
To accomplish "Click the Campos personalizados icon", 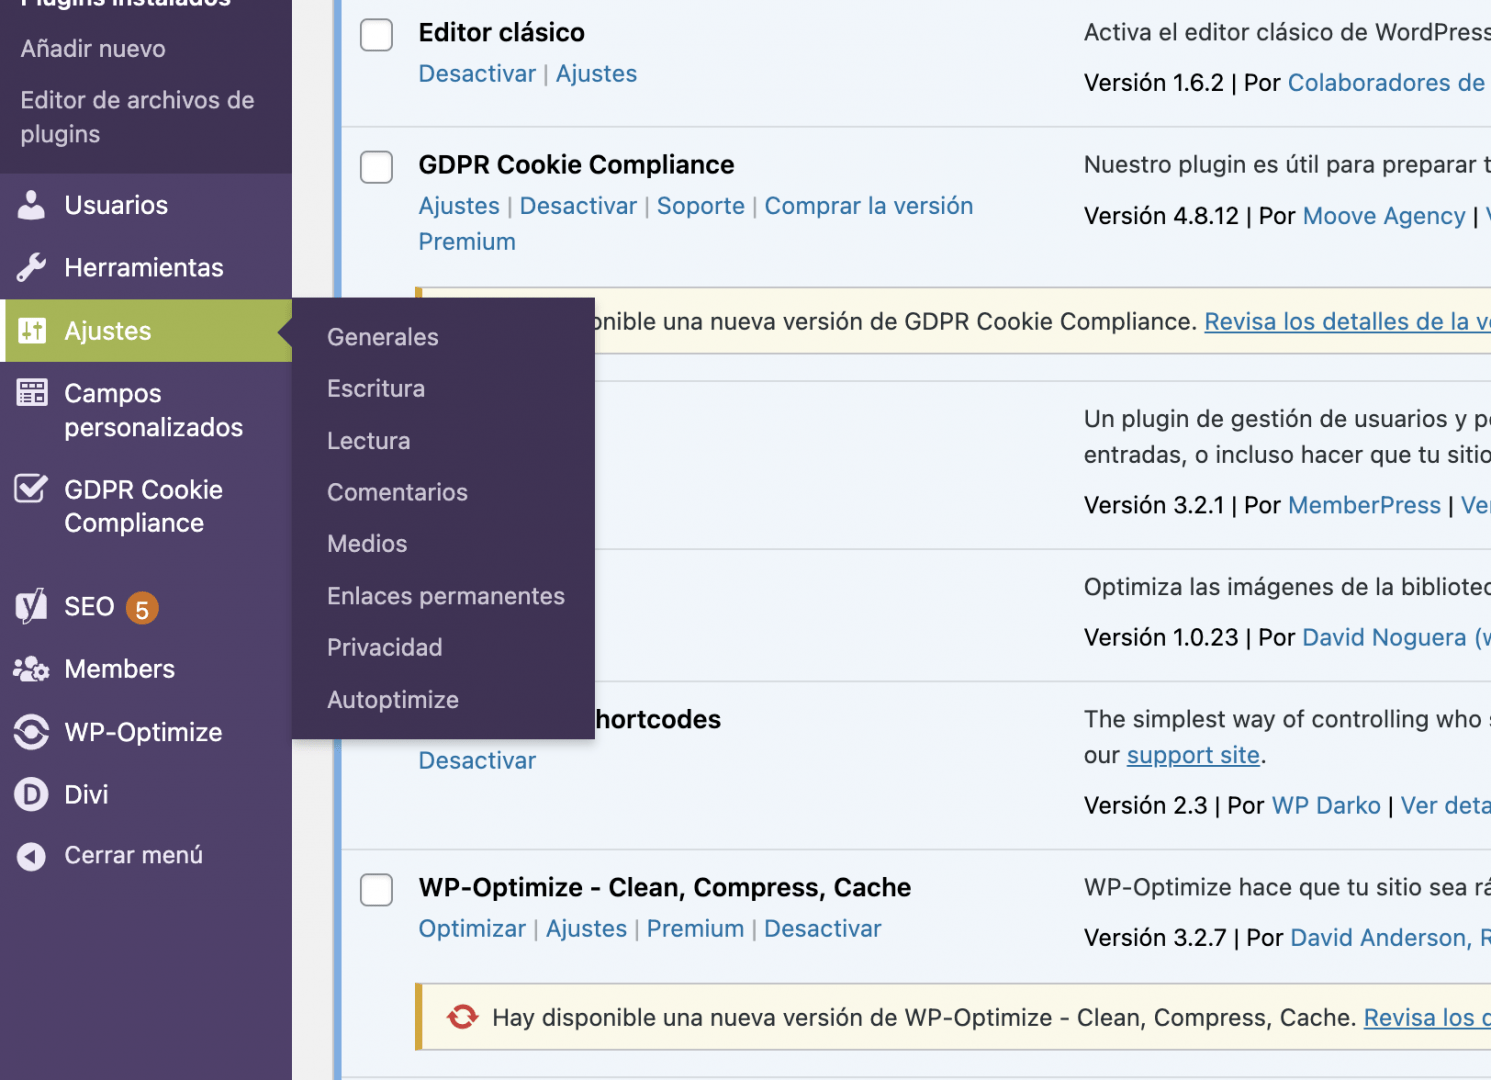I will tap(32, 393).
